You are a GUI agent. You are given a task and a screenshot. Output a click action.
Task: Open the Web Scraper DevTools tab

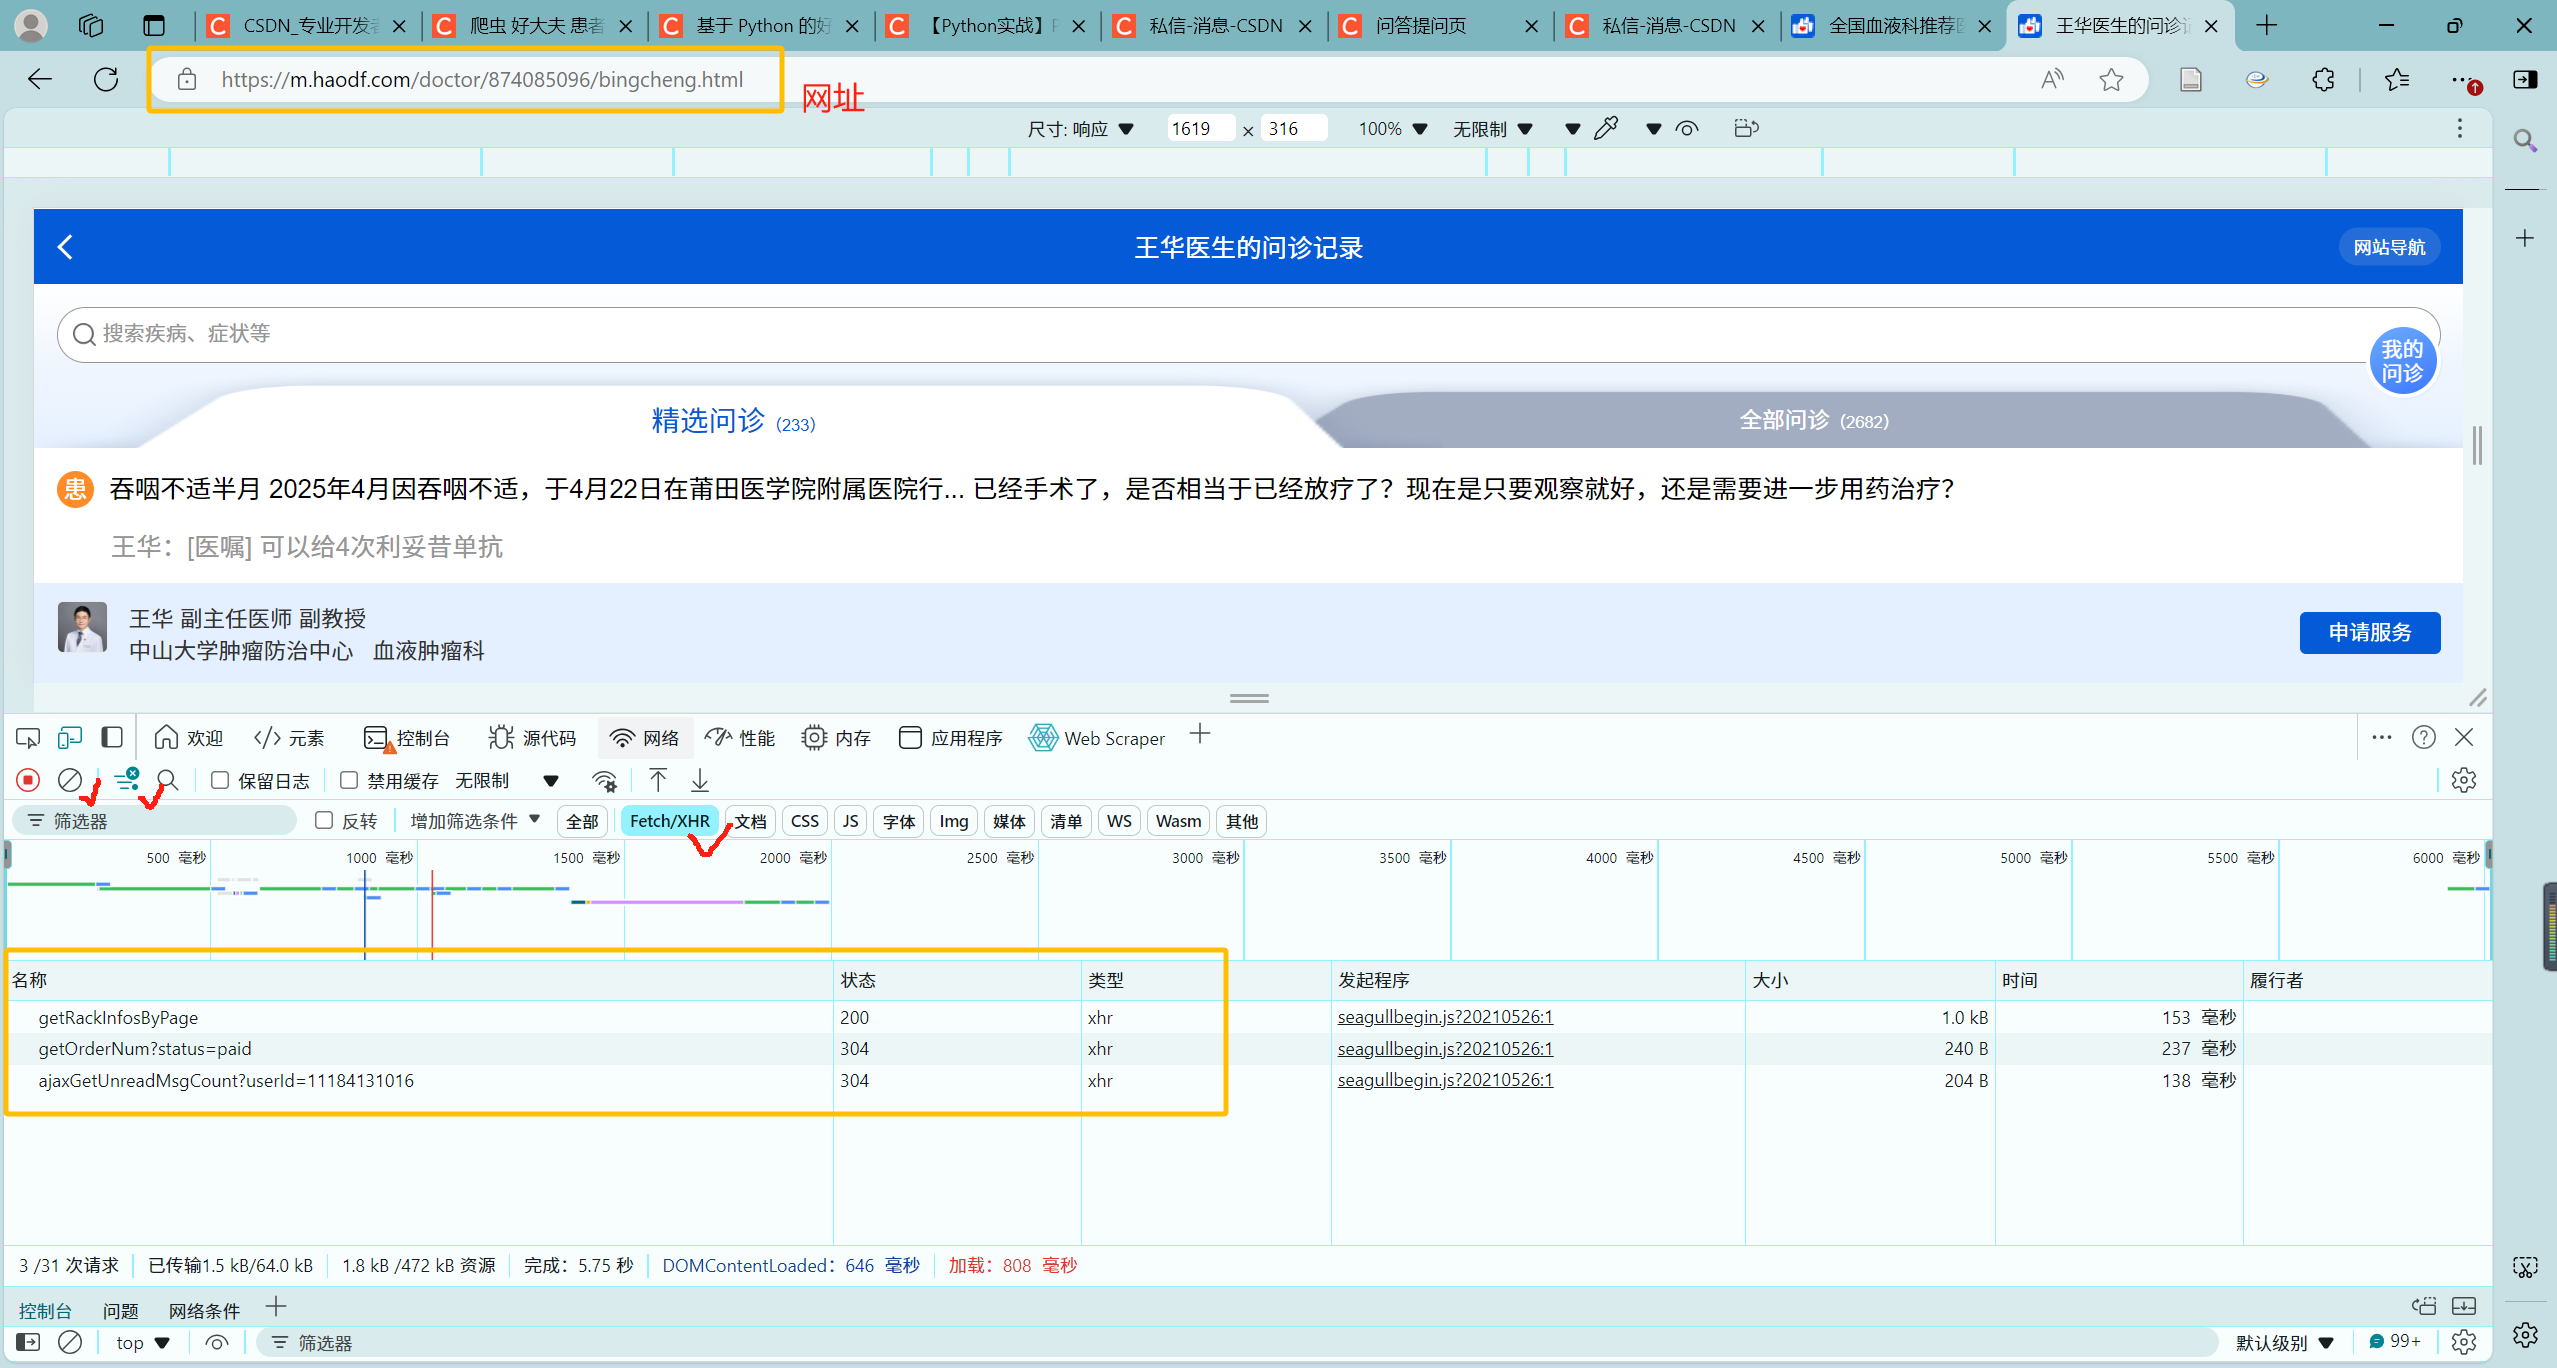coord(1098,738)
